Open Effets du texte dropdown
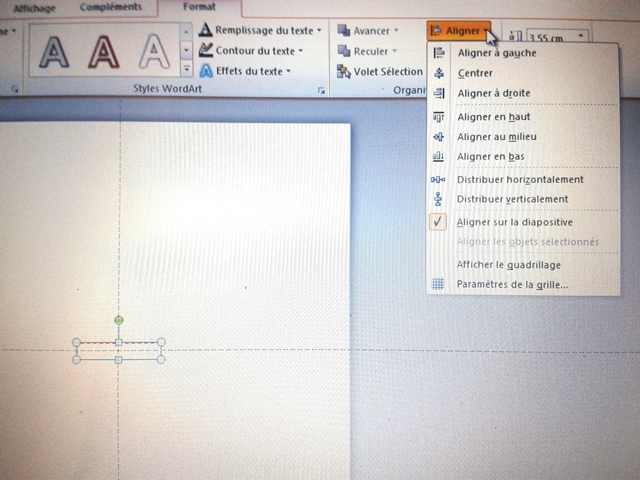Screen dimensions: 640x480 (244, 71)
